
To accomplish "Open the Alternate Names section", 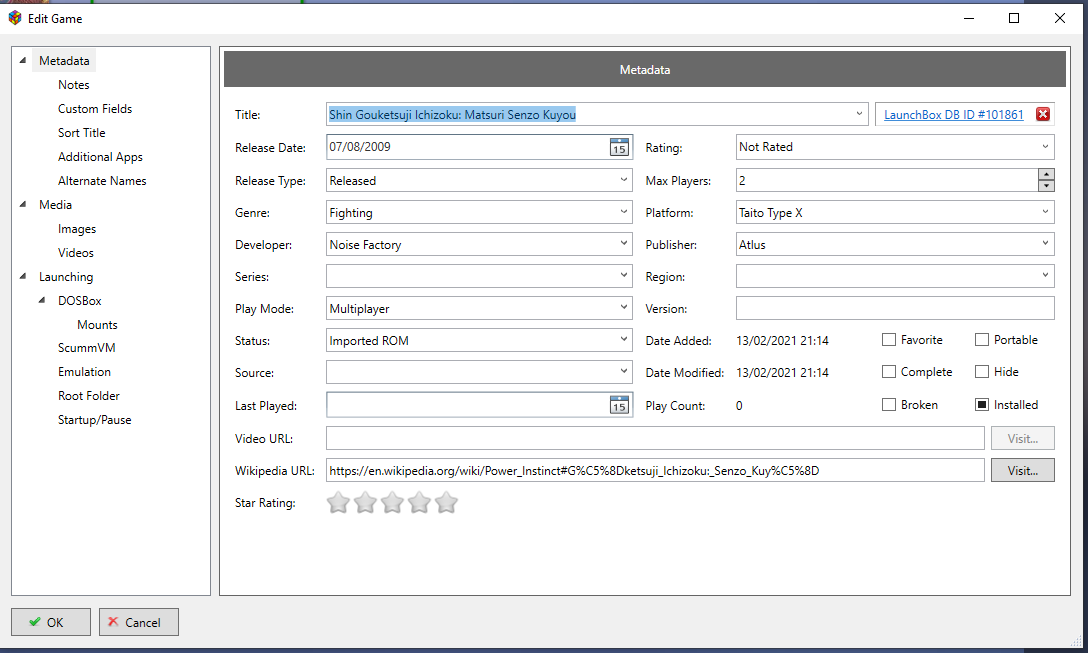I will pyautogui.click(x=102, y=180).
